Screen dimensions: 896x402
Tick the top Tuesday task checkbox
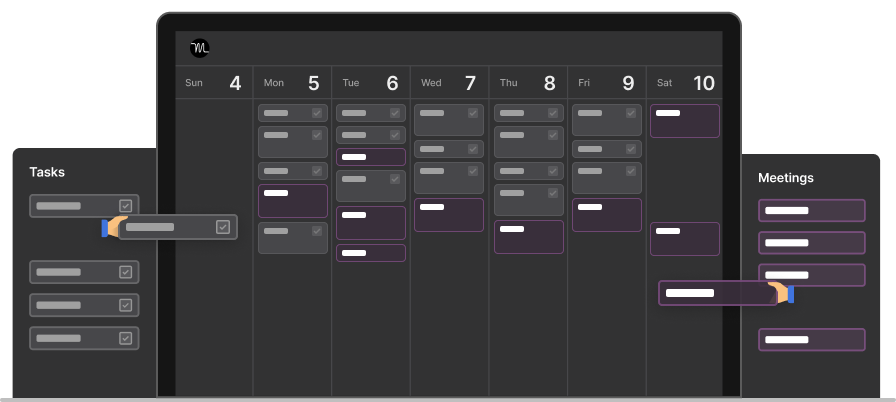tap(395, 113)
